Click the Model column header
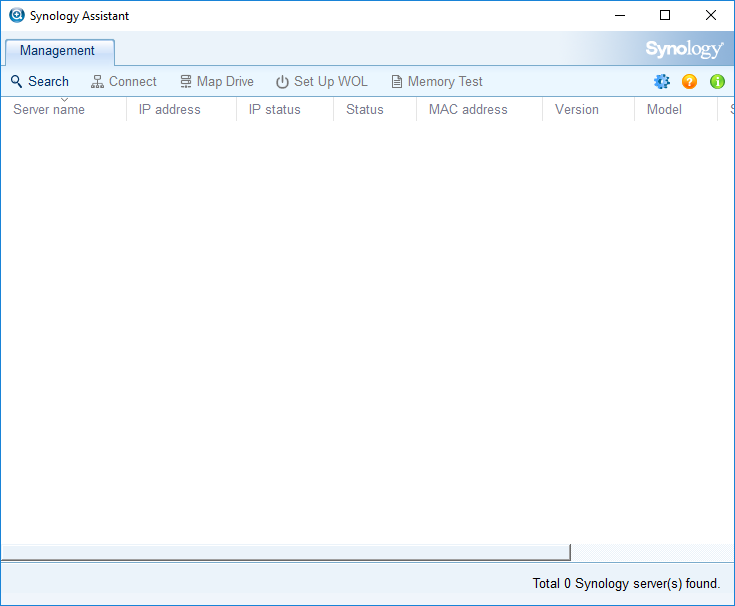The width and height of the screenshot is (735, 606). (676, 109)
